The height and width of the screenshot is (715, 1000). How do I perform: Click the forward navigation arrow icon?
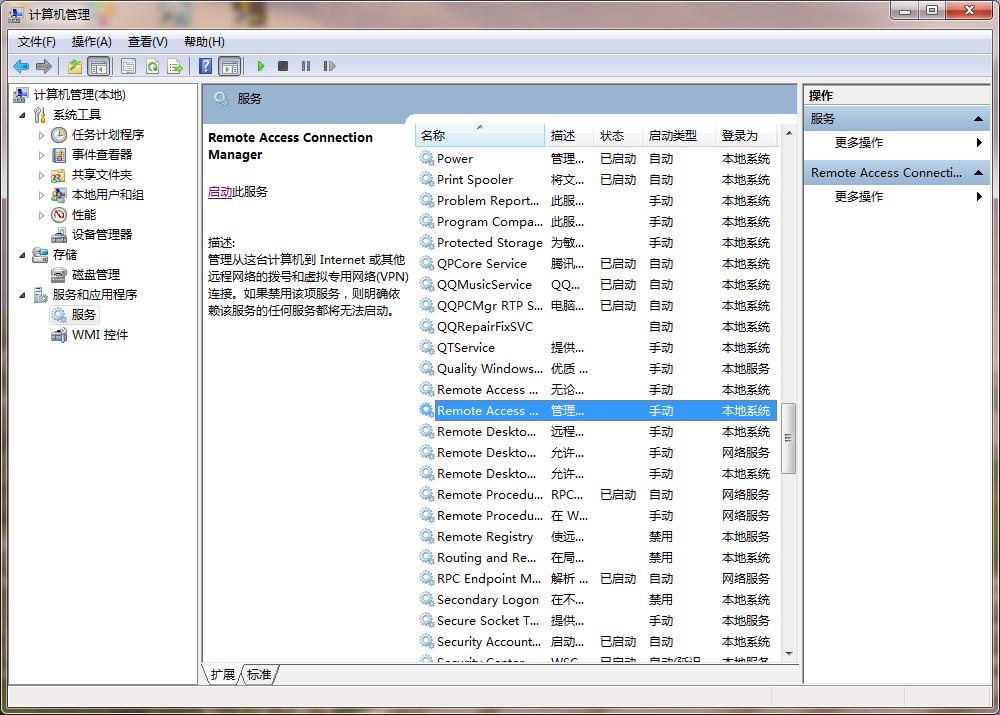[x=43, y=66]
